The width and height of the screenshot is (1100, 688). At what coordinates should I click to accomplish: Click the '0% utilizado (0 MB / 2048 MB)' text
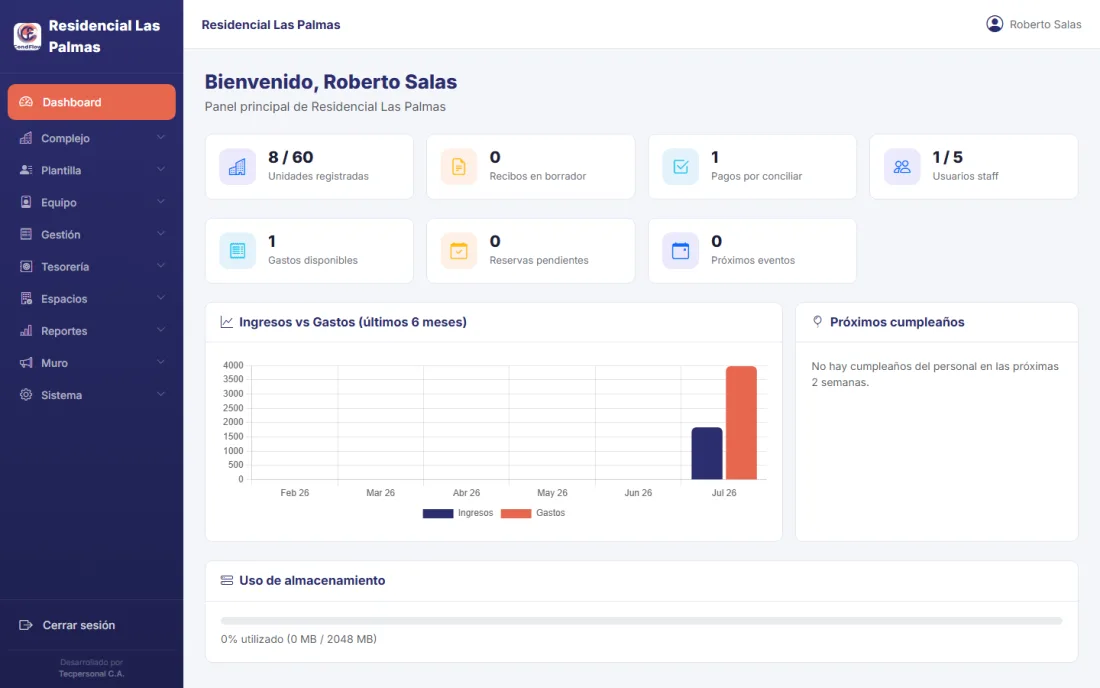299,639
